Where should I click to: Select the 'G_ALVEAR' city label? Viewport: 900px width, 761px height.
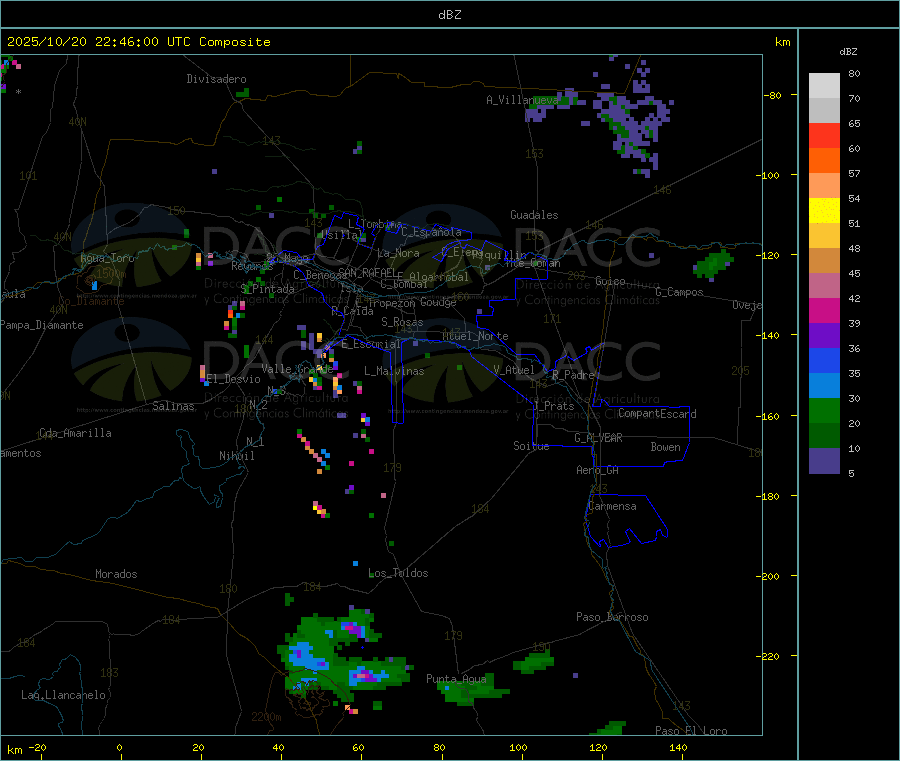pyautogui.click(x=598, y=438)
